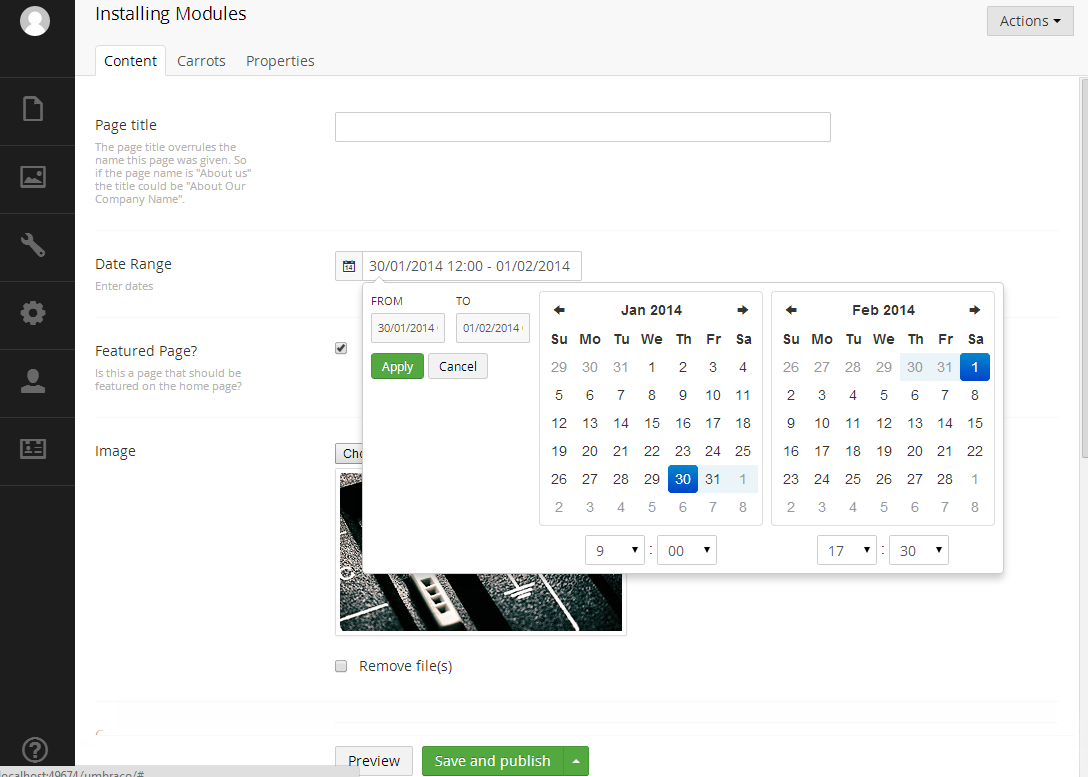Viewport: 1088px width, 777px height.
Task: Go to previous month on Jan 2014 calendar
Action: point(559,310)
